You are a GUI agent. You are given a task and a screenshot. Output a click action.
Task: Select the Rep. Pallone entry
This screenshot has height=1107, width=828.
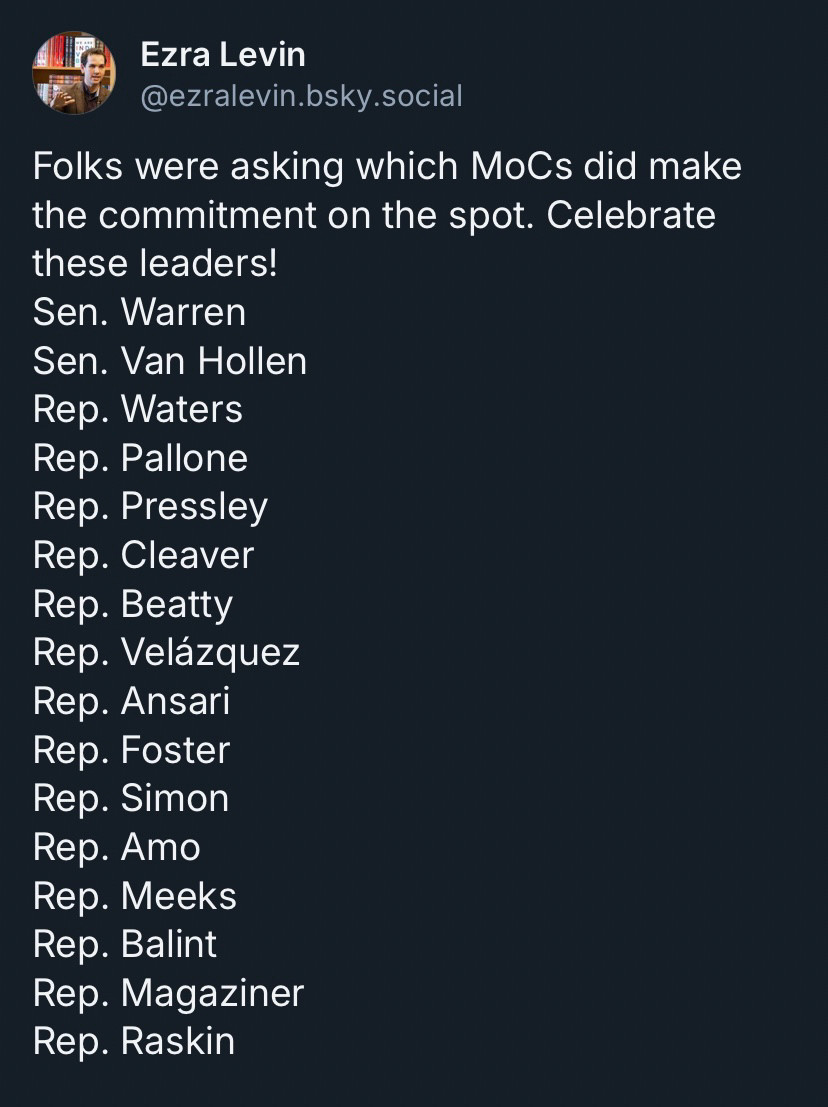click(x=140, y=458)
